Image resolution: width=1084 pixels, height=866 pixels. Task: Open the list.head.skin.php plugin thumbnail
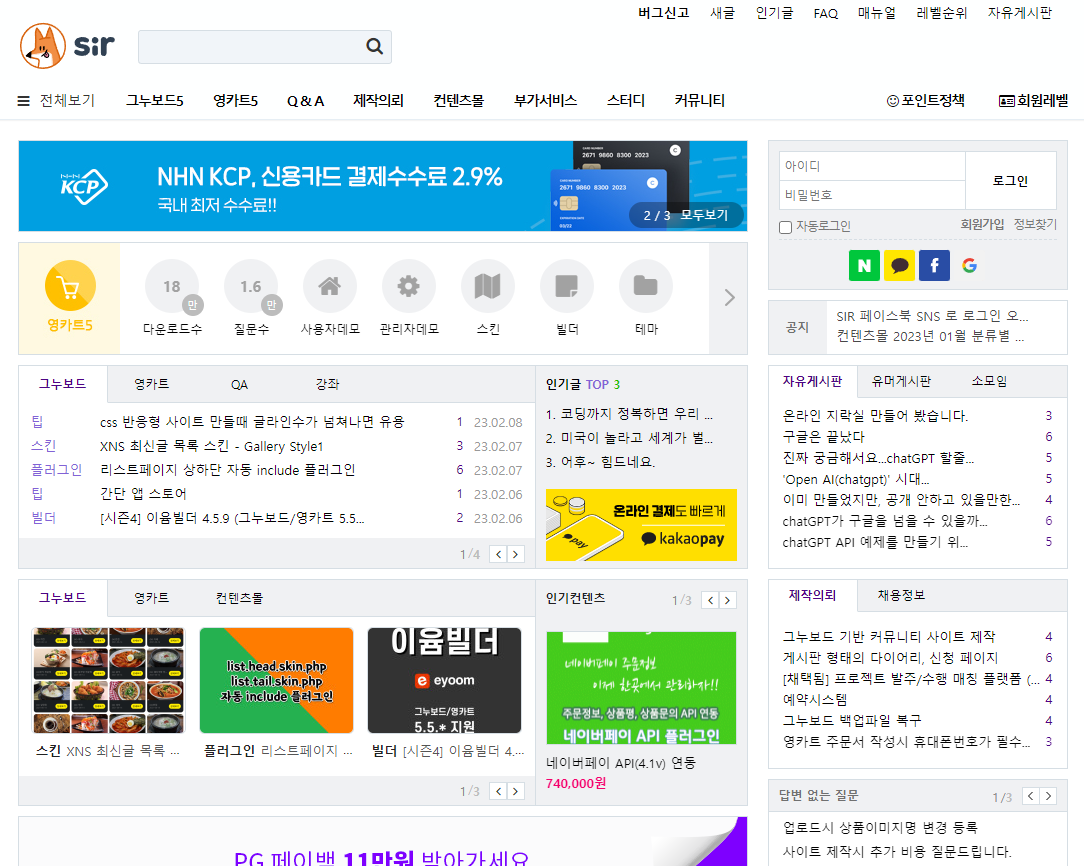click(x=277, y=680)
